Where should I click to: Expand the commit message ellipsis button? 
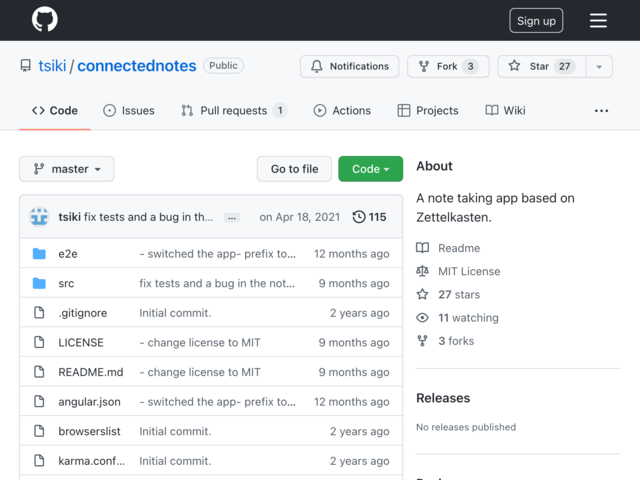click(x=232, y=218)
